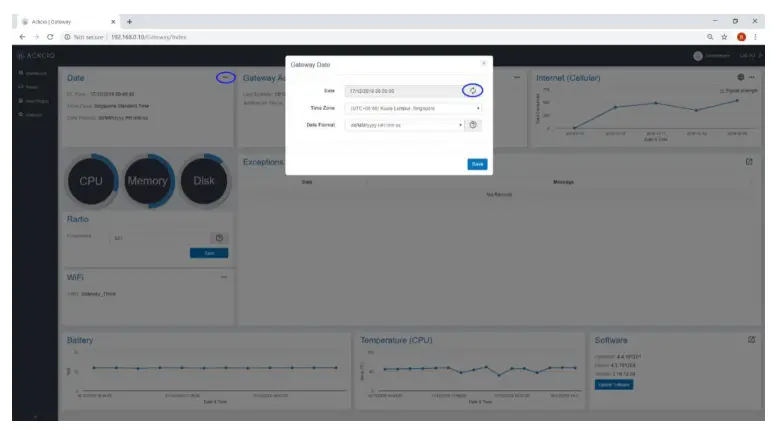Click the circled sync icon beside the Date field
The height and width of the screenshot is (430, 777).
(x=473, y=91)
